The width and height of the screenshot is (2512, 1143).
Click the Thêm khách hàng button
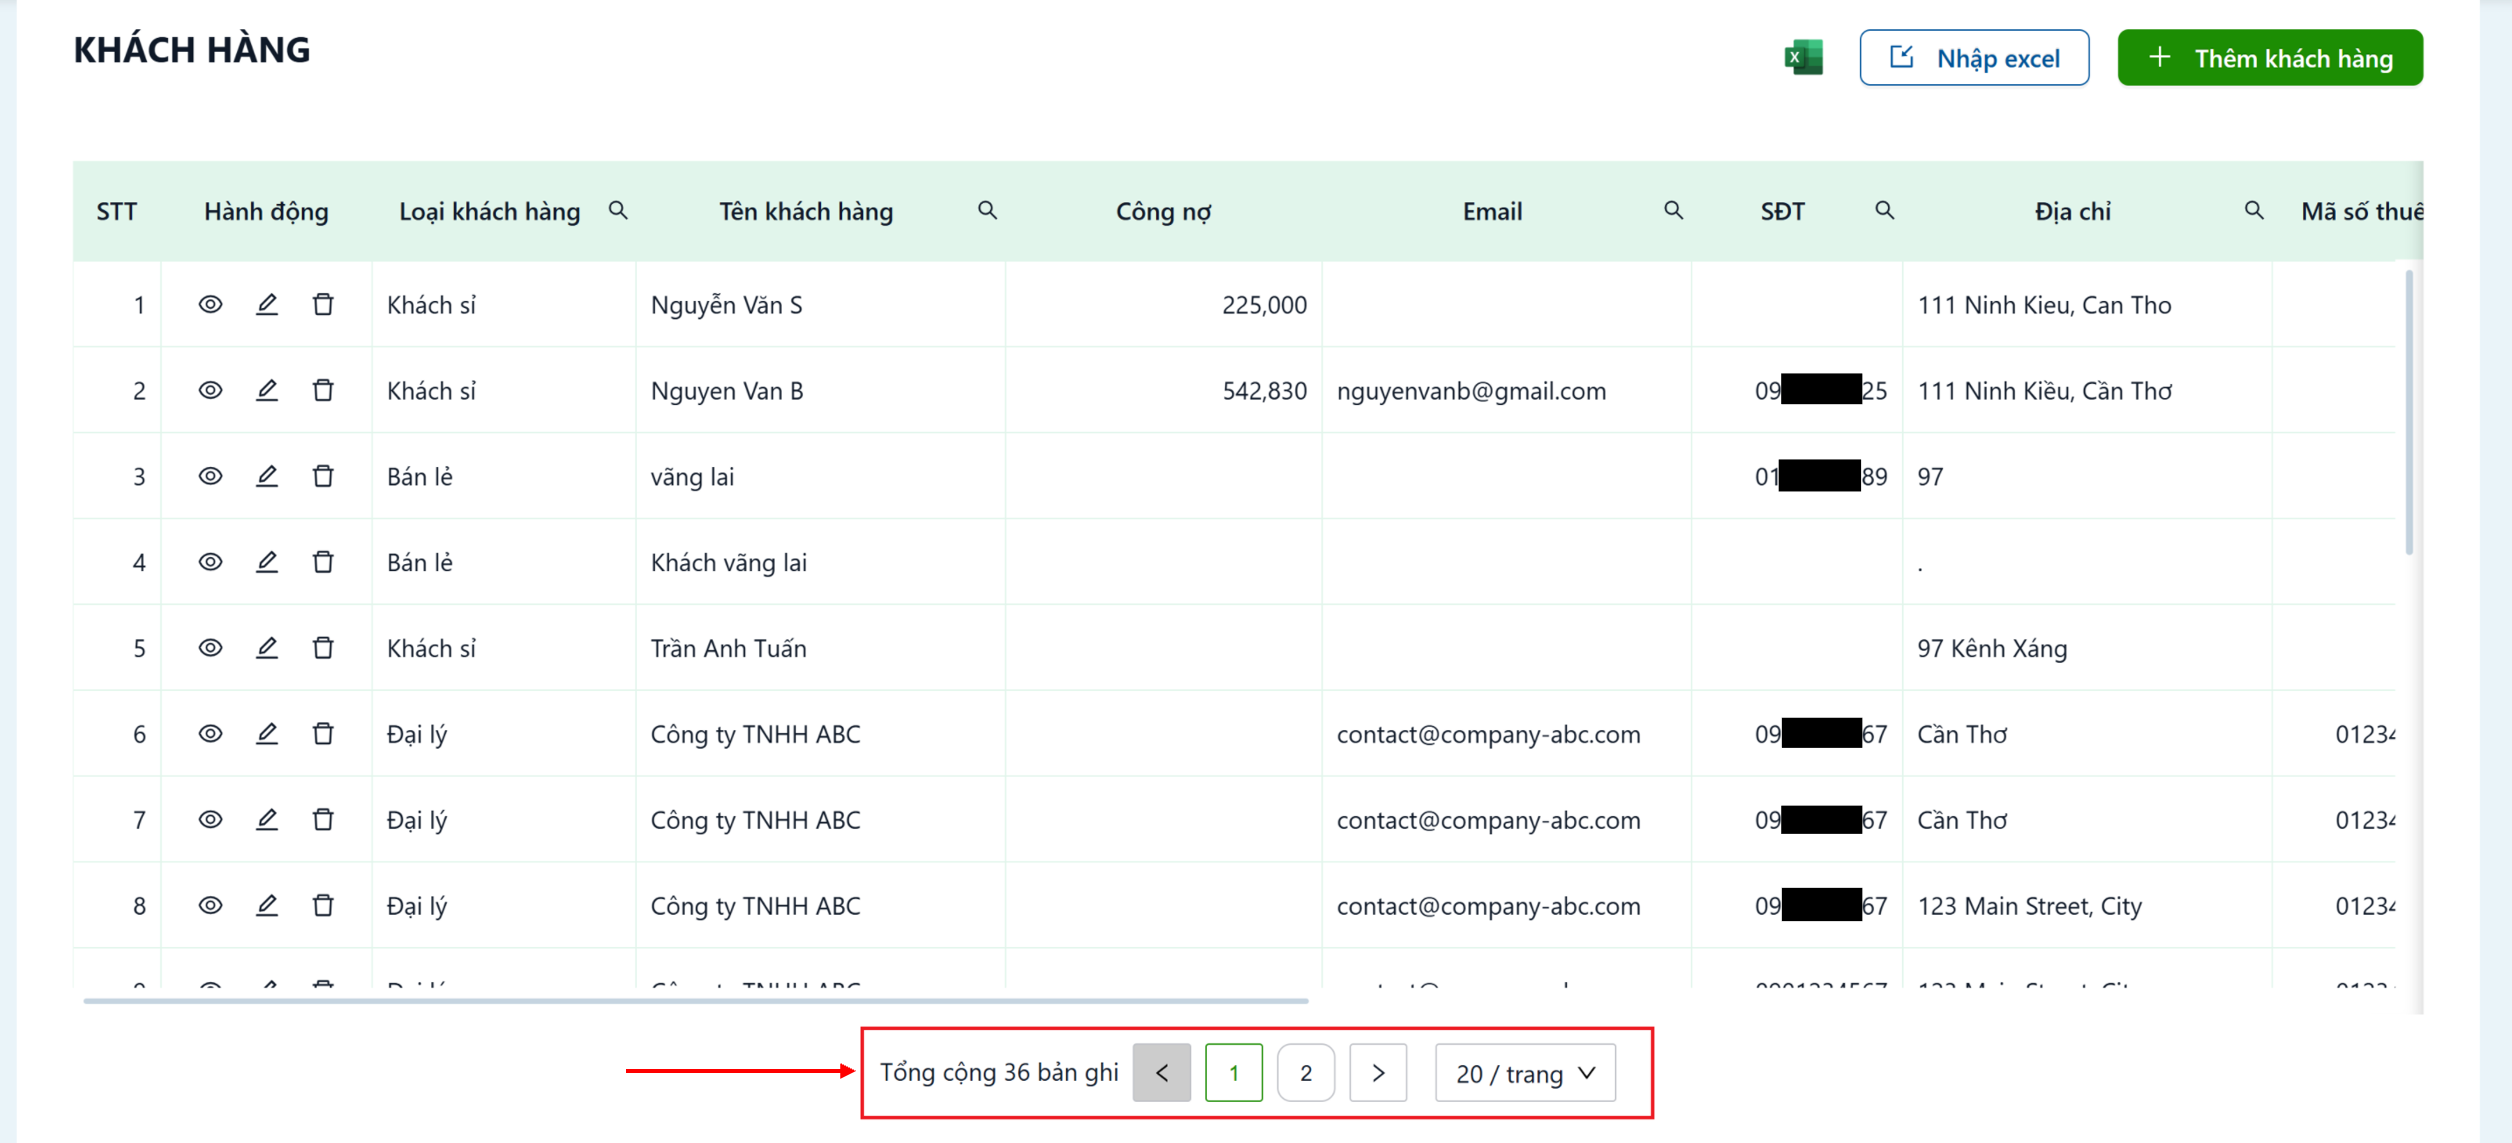[2270, 58]
